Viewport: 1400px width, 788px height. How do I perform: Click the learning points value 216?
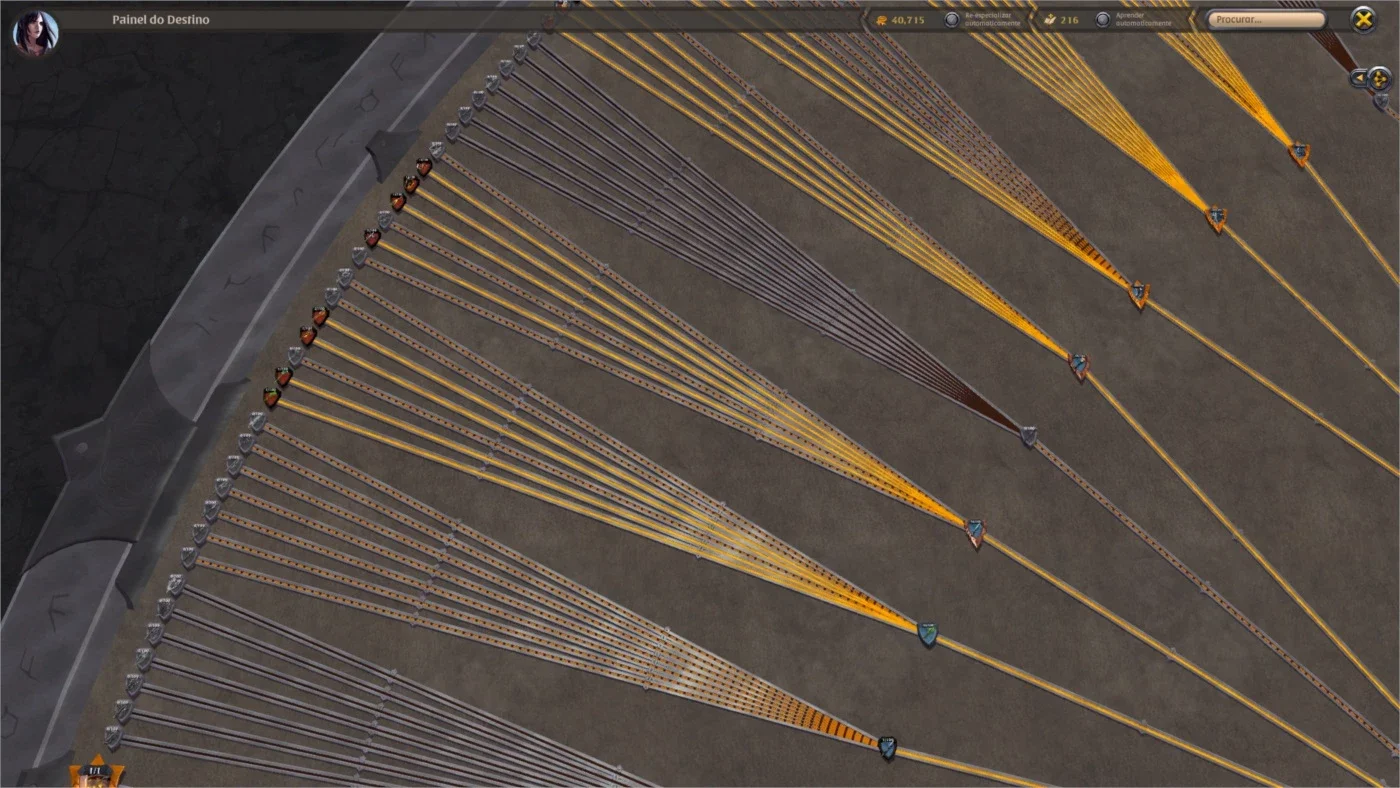(1070, 19)
